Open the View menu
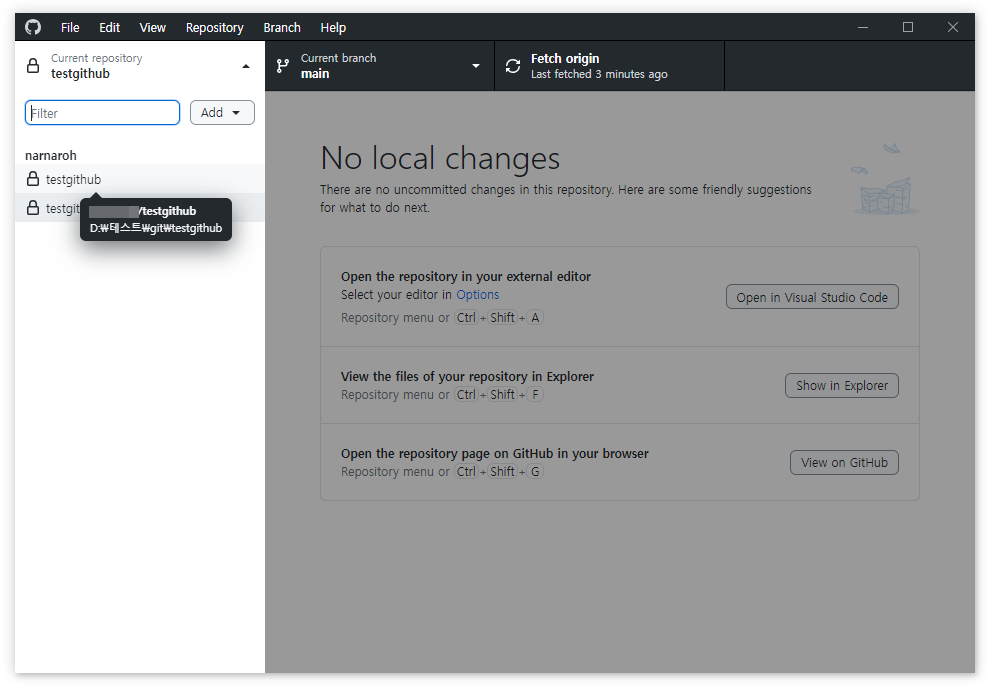The width and height of the screenshot is (993, 689). tap(153, 28)
